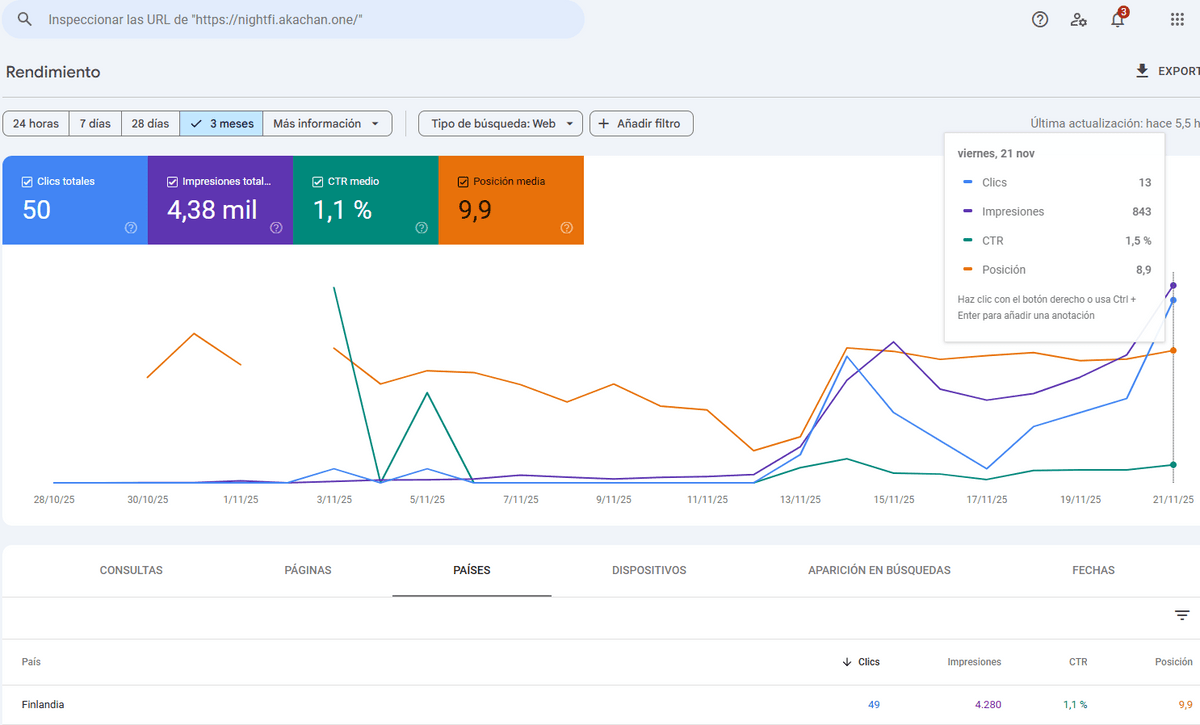Click help icon on Clics totales card
This screenshot has width=1200, height=725.
[130, 228]
